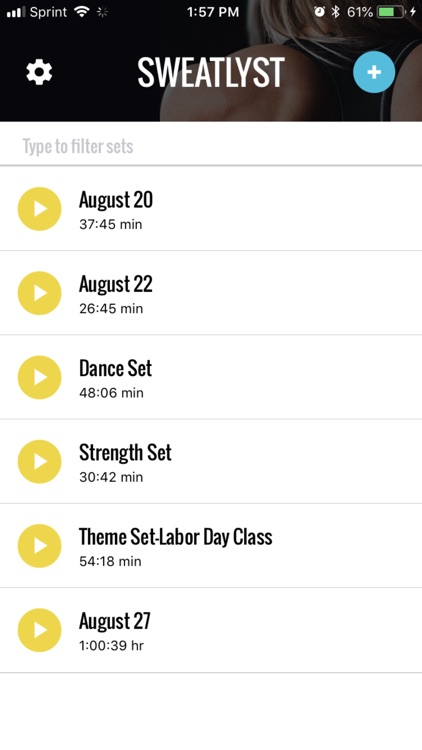
Task: Play Theme Set-Labor Day Class
Action: (x=40, y=546)
